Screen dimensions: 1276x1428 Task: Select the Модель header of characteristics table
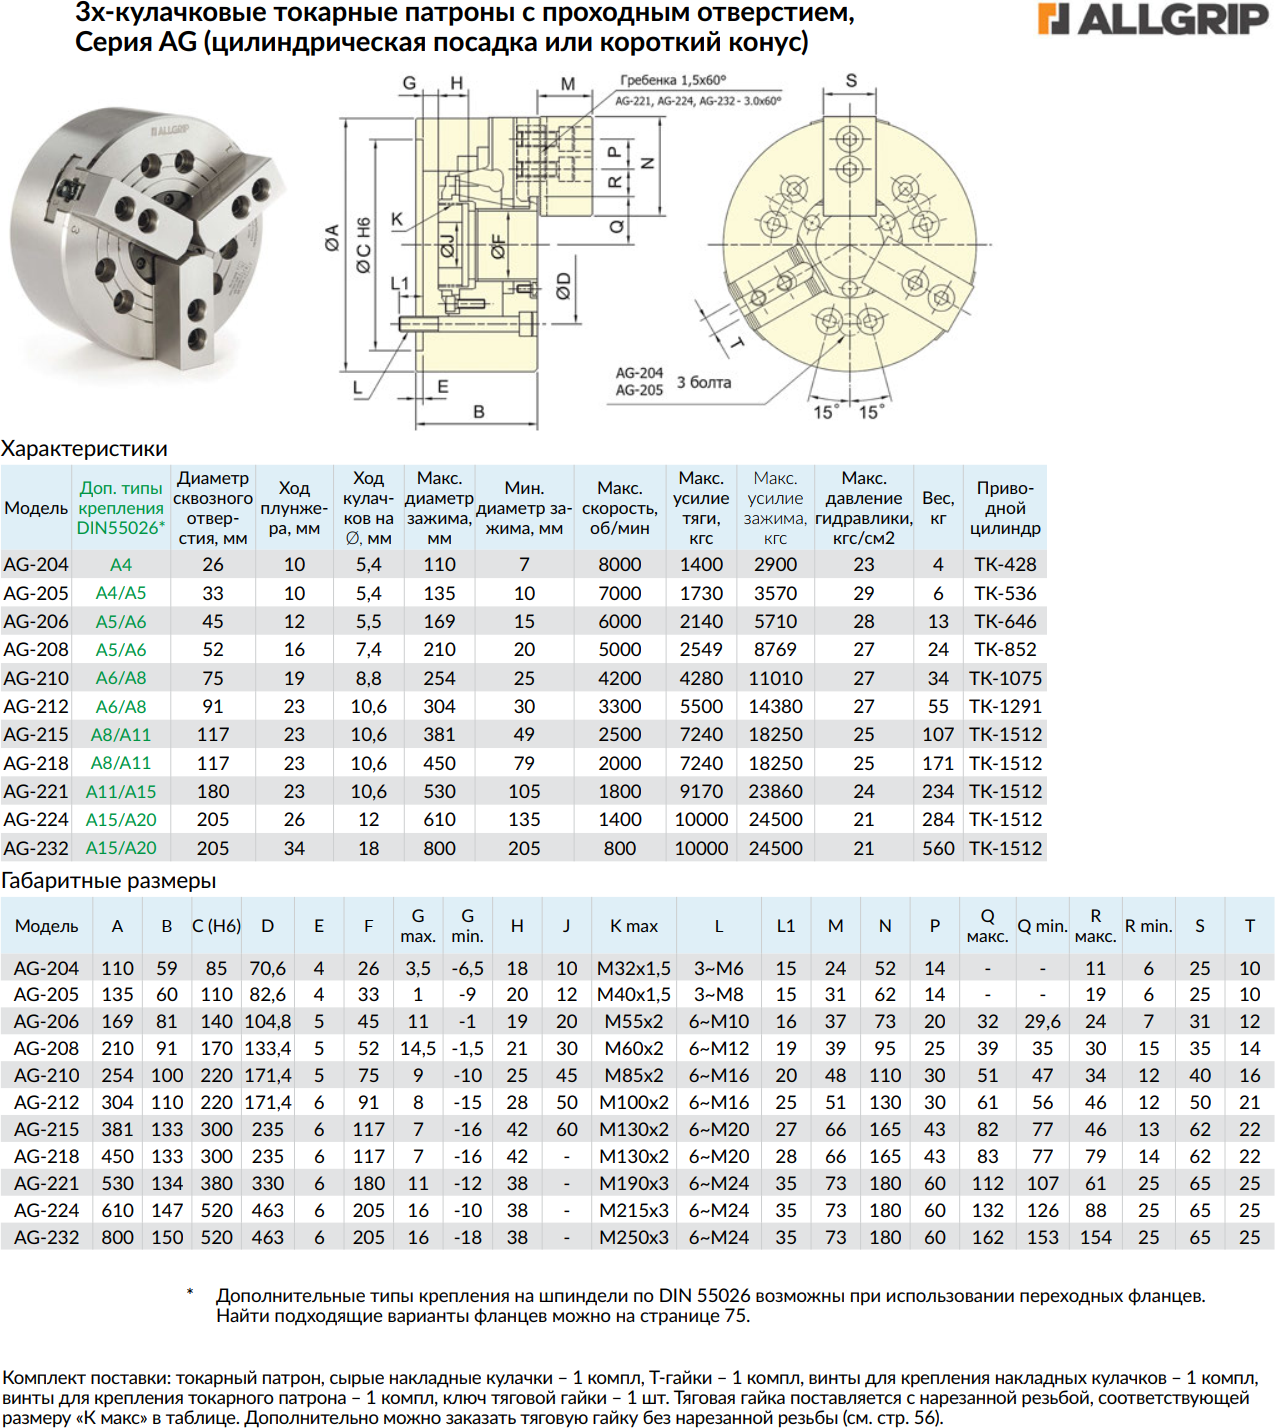pos(36,508)
